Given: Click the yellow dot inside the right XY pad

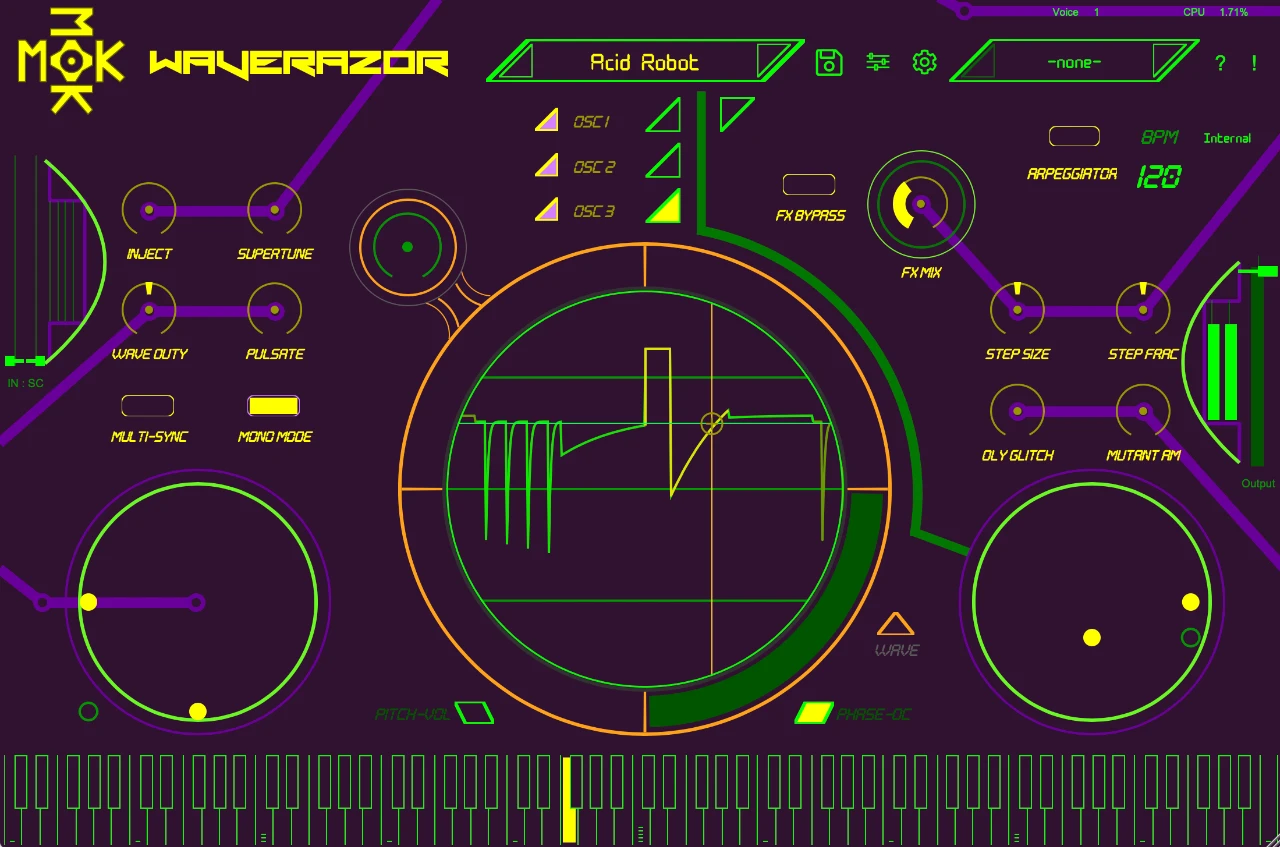Looking at the screenshot, I should (x=1092, y=637).
